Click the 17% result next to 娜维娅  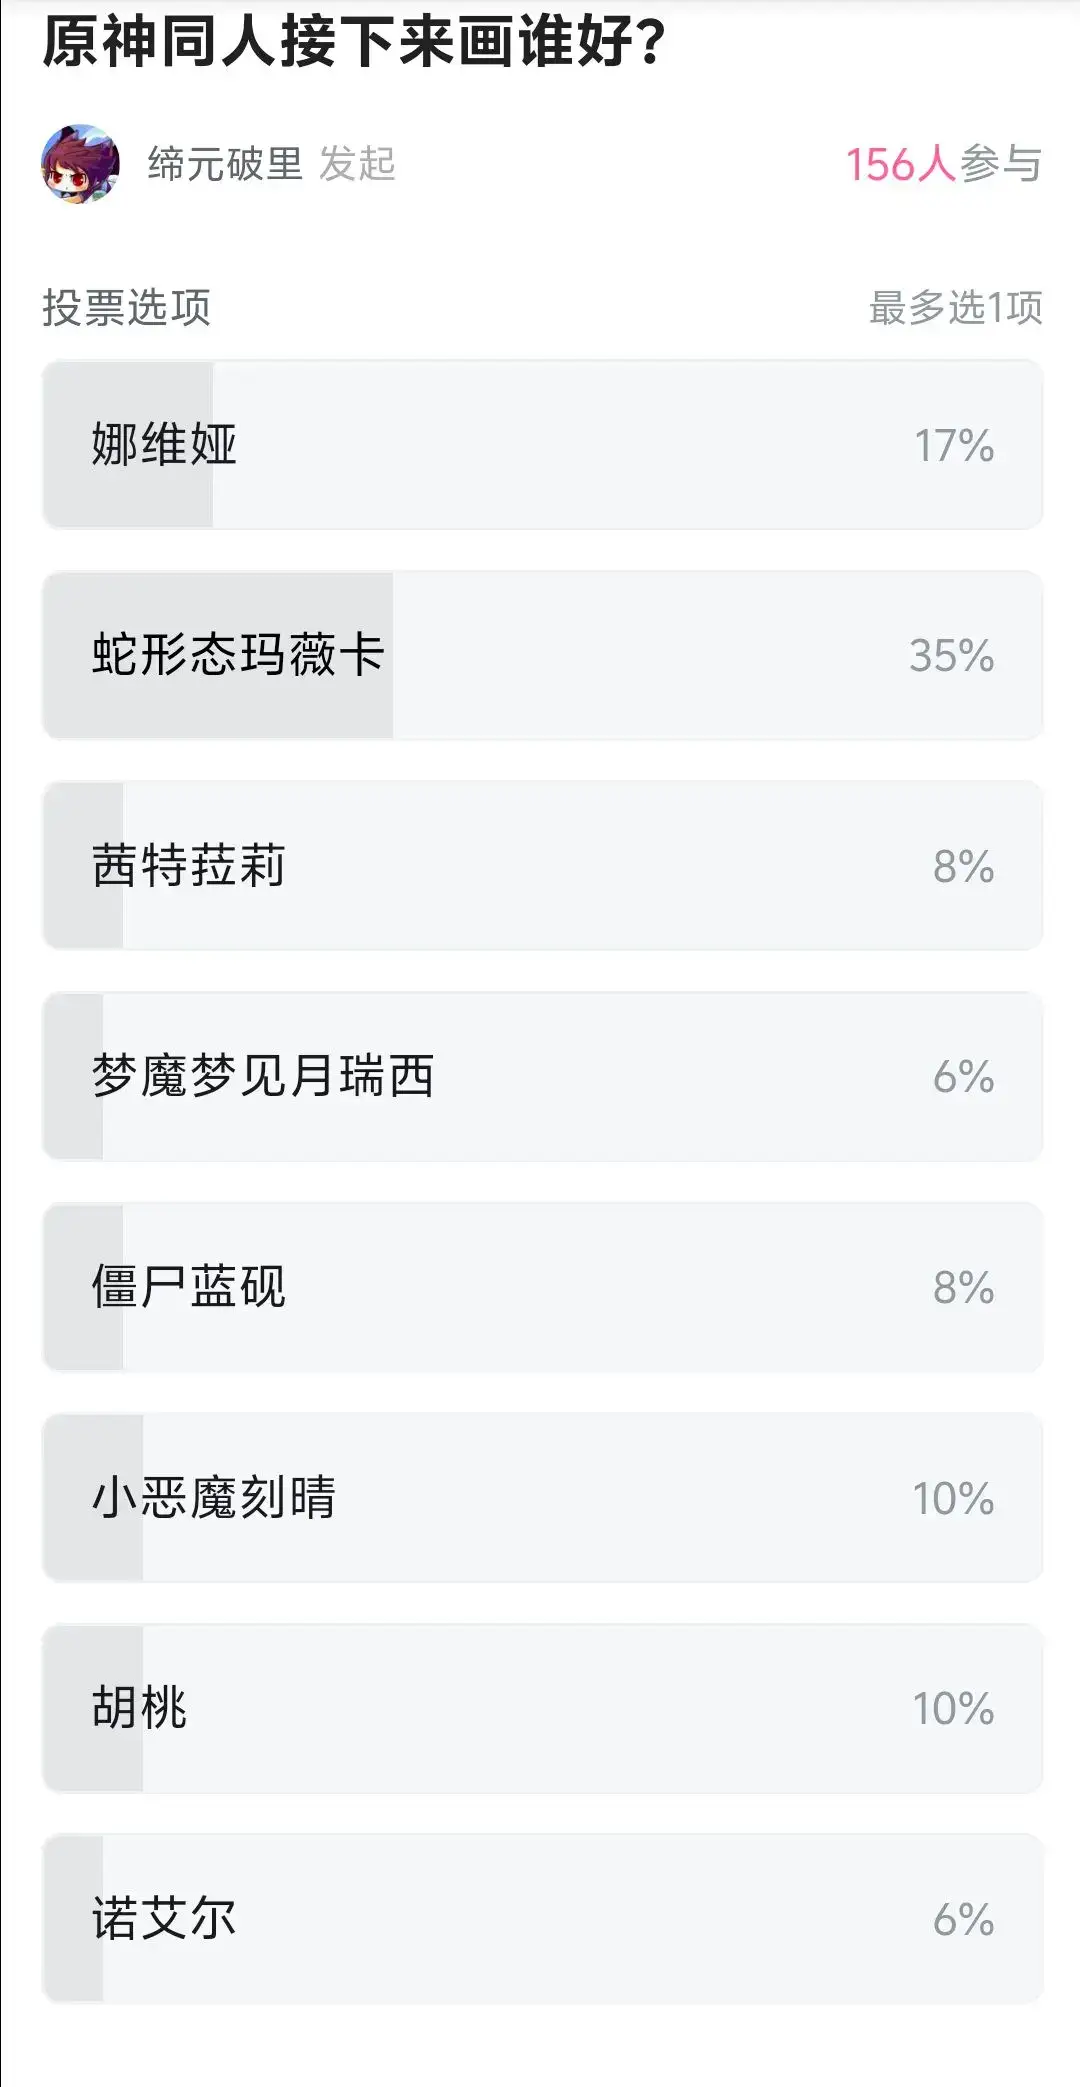click(954, 445)
